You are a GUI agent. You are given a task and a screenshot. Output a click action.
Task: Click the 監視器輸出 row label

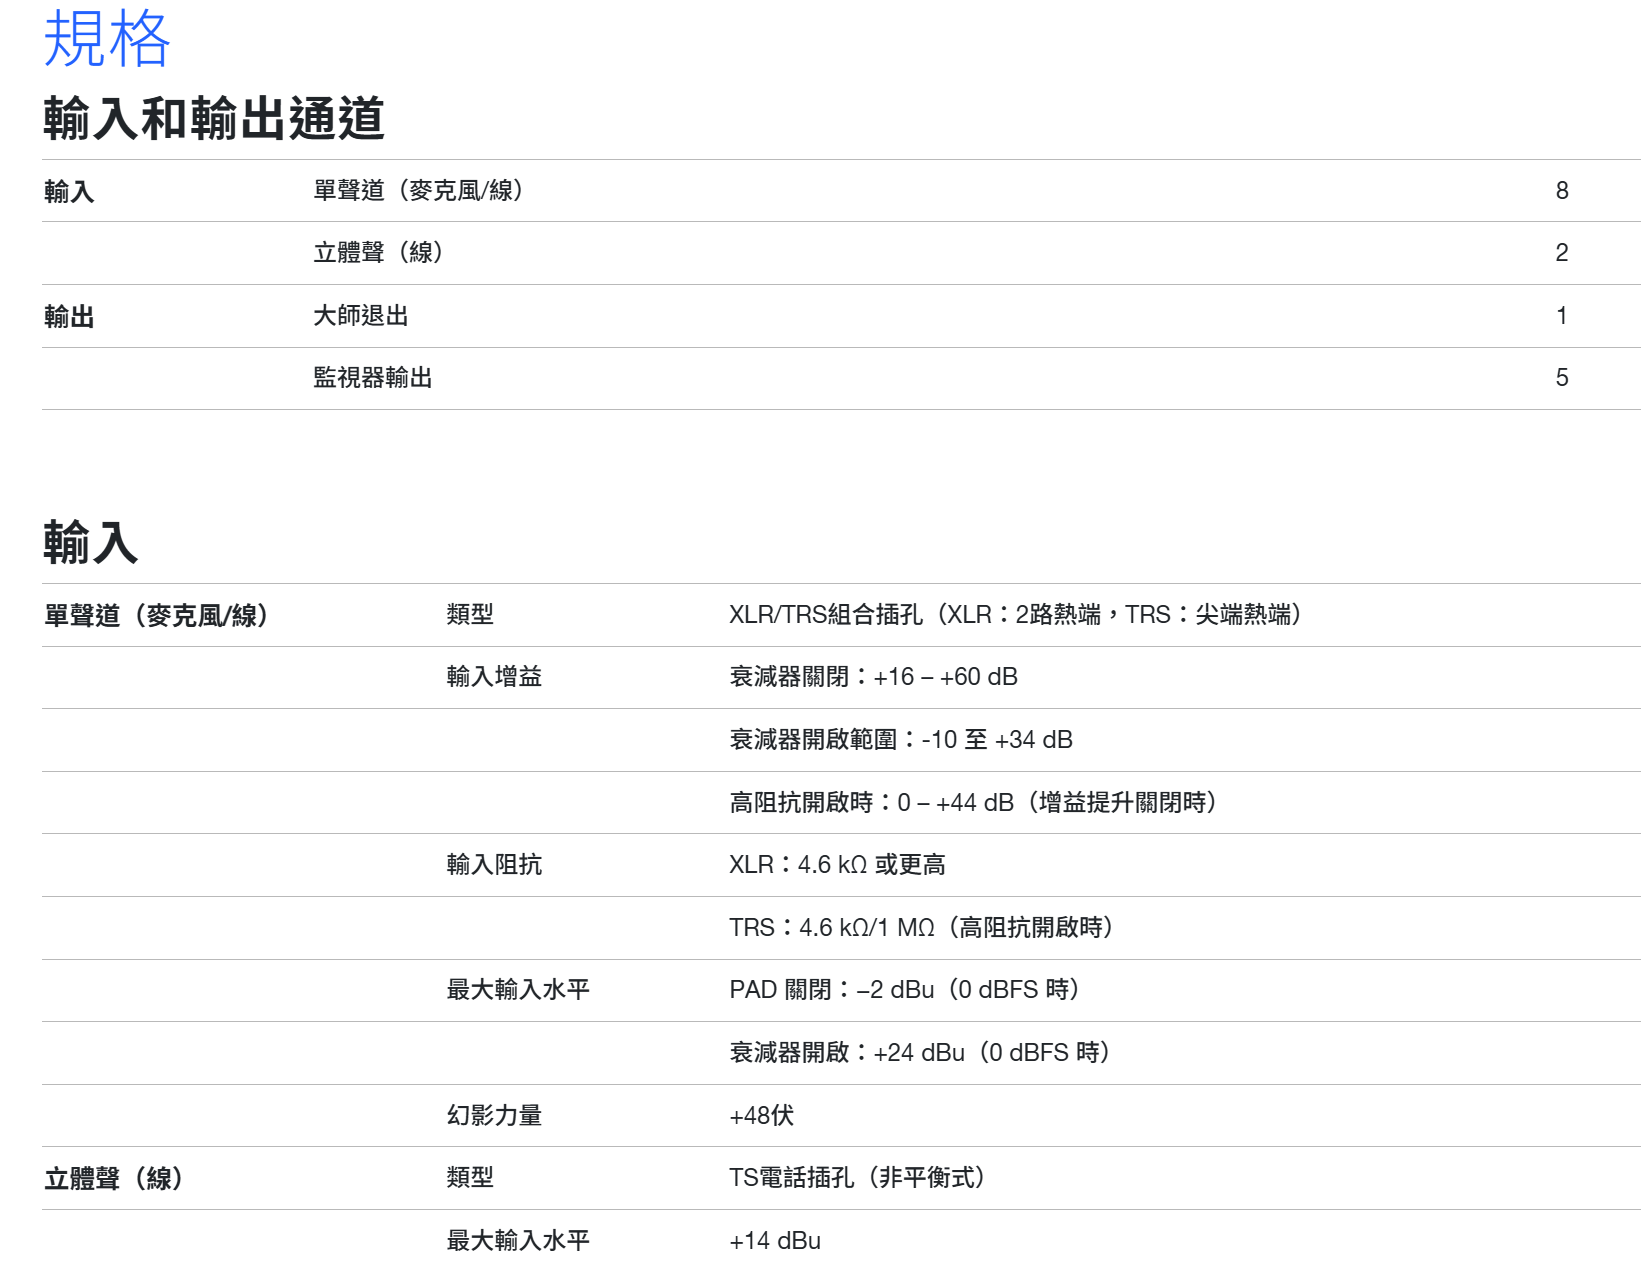372,378
